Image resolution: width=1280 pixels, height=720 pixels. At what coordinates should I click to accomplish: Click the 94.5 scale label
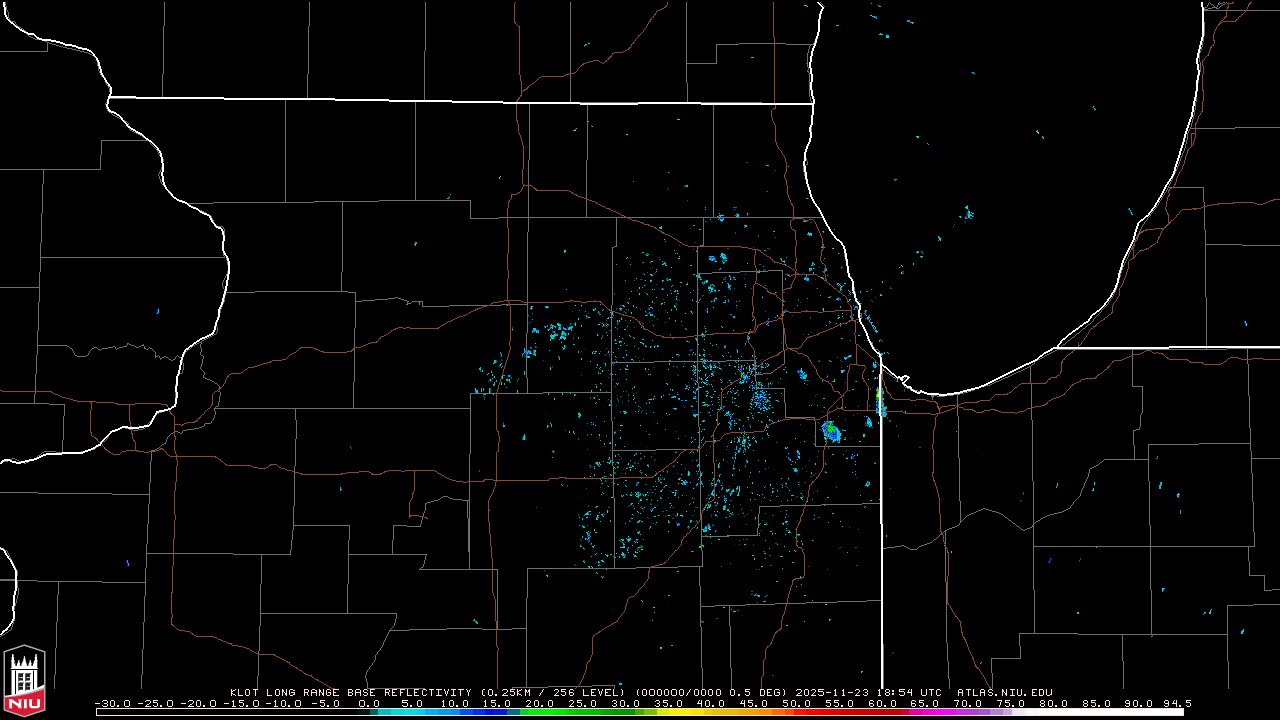(1176, 704)
